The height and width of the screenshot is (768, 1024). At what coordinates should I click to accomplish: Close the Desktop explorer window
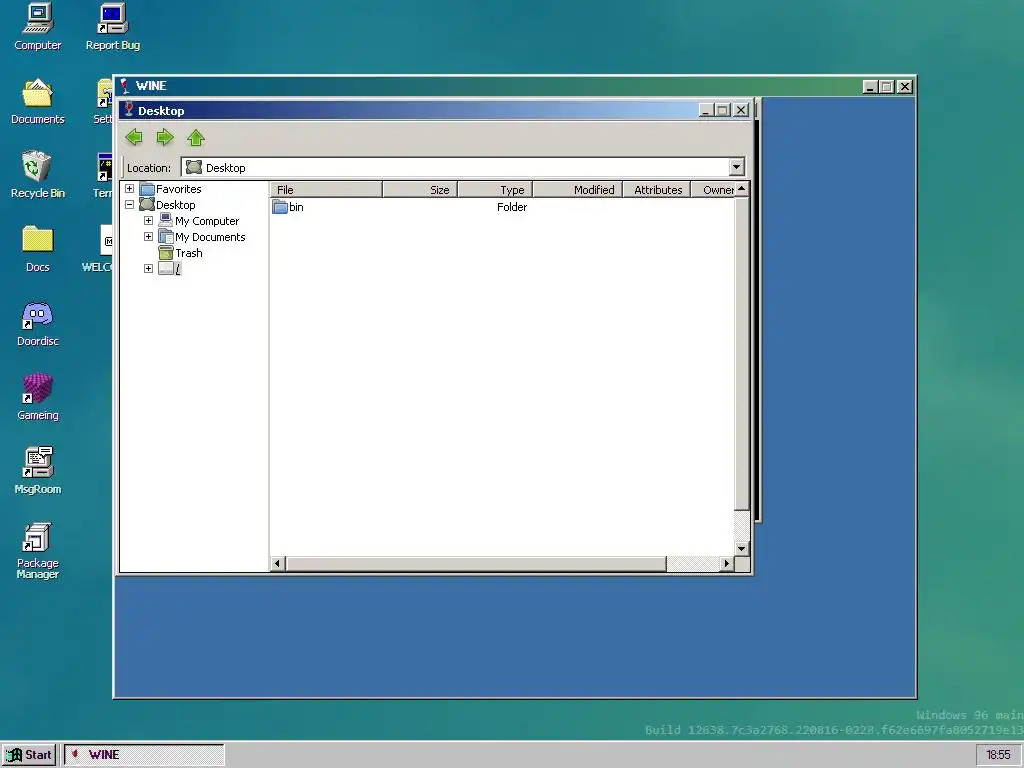click(741, 110)
